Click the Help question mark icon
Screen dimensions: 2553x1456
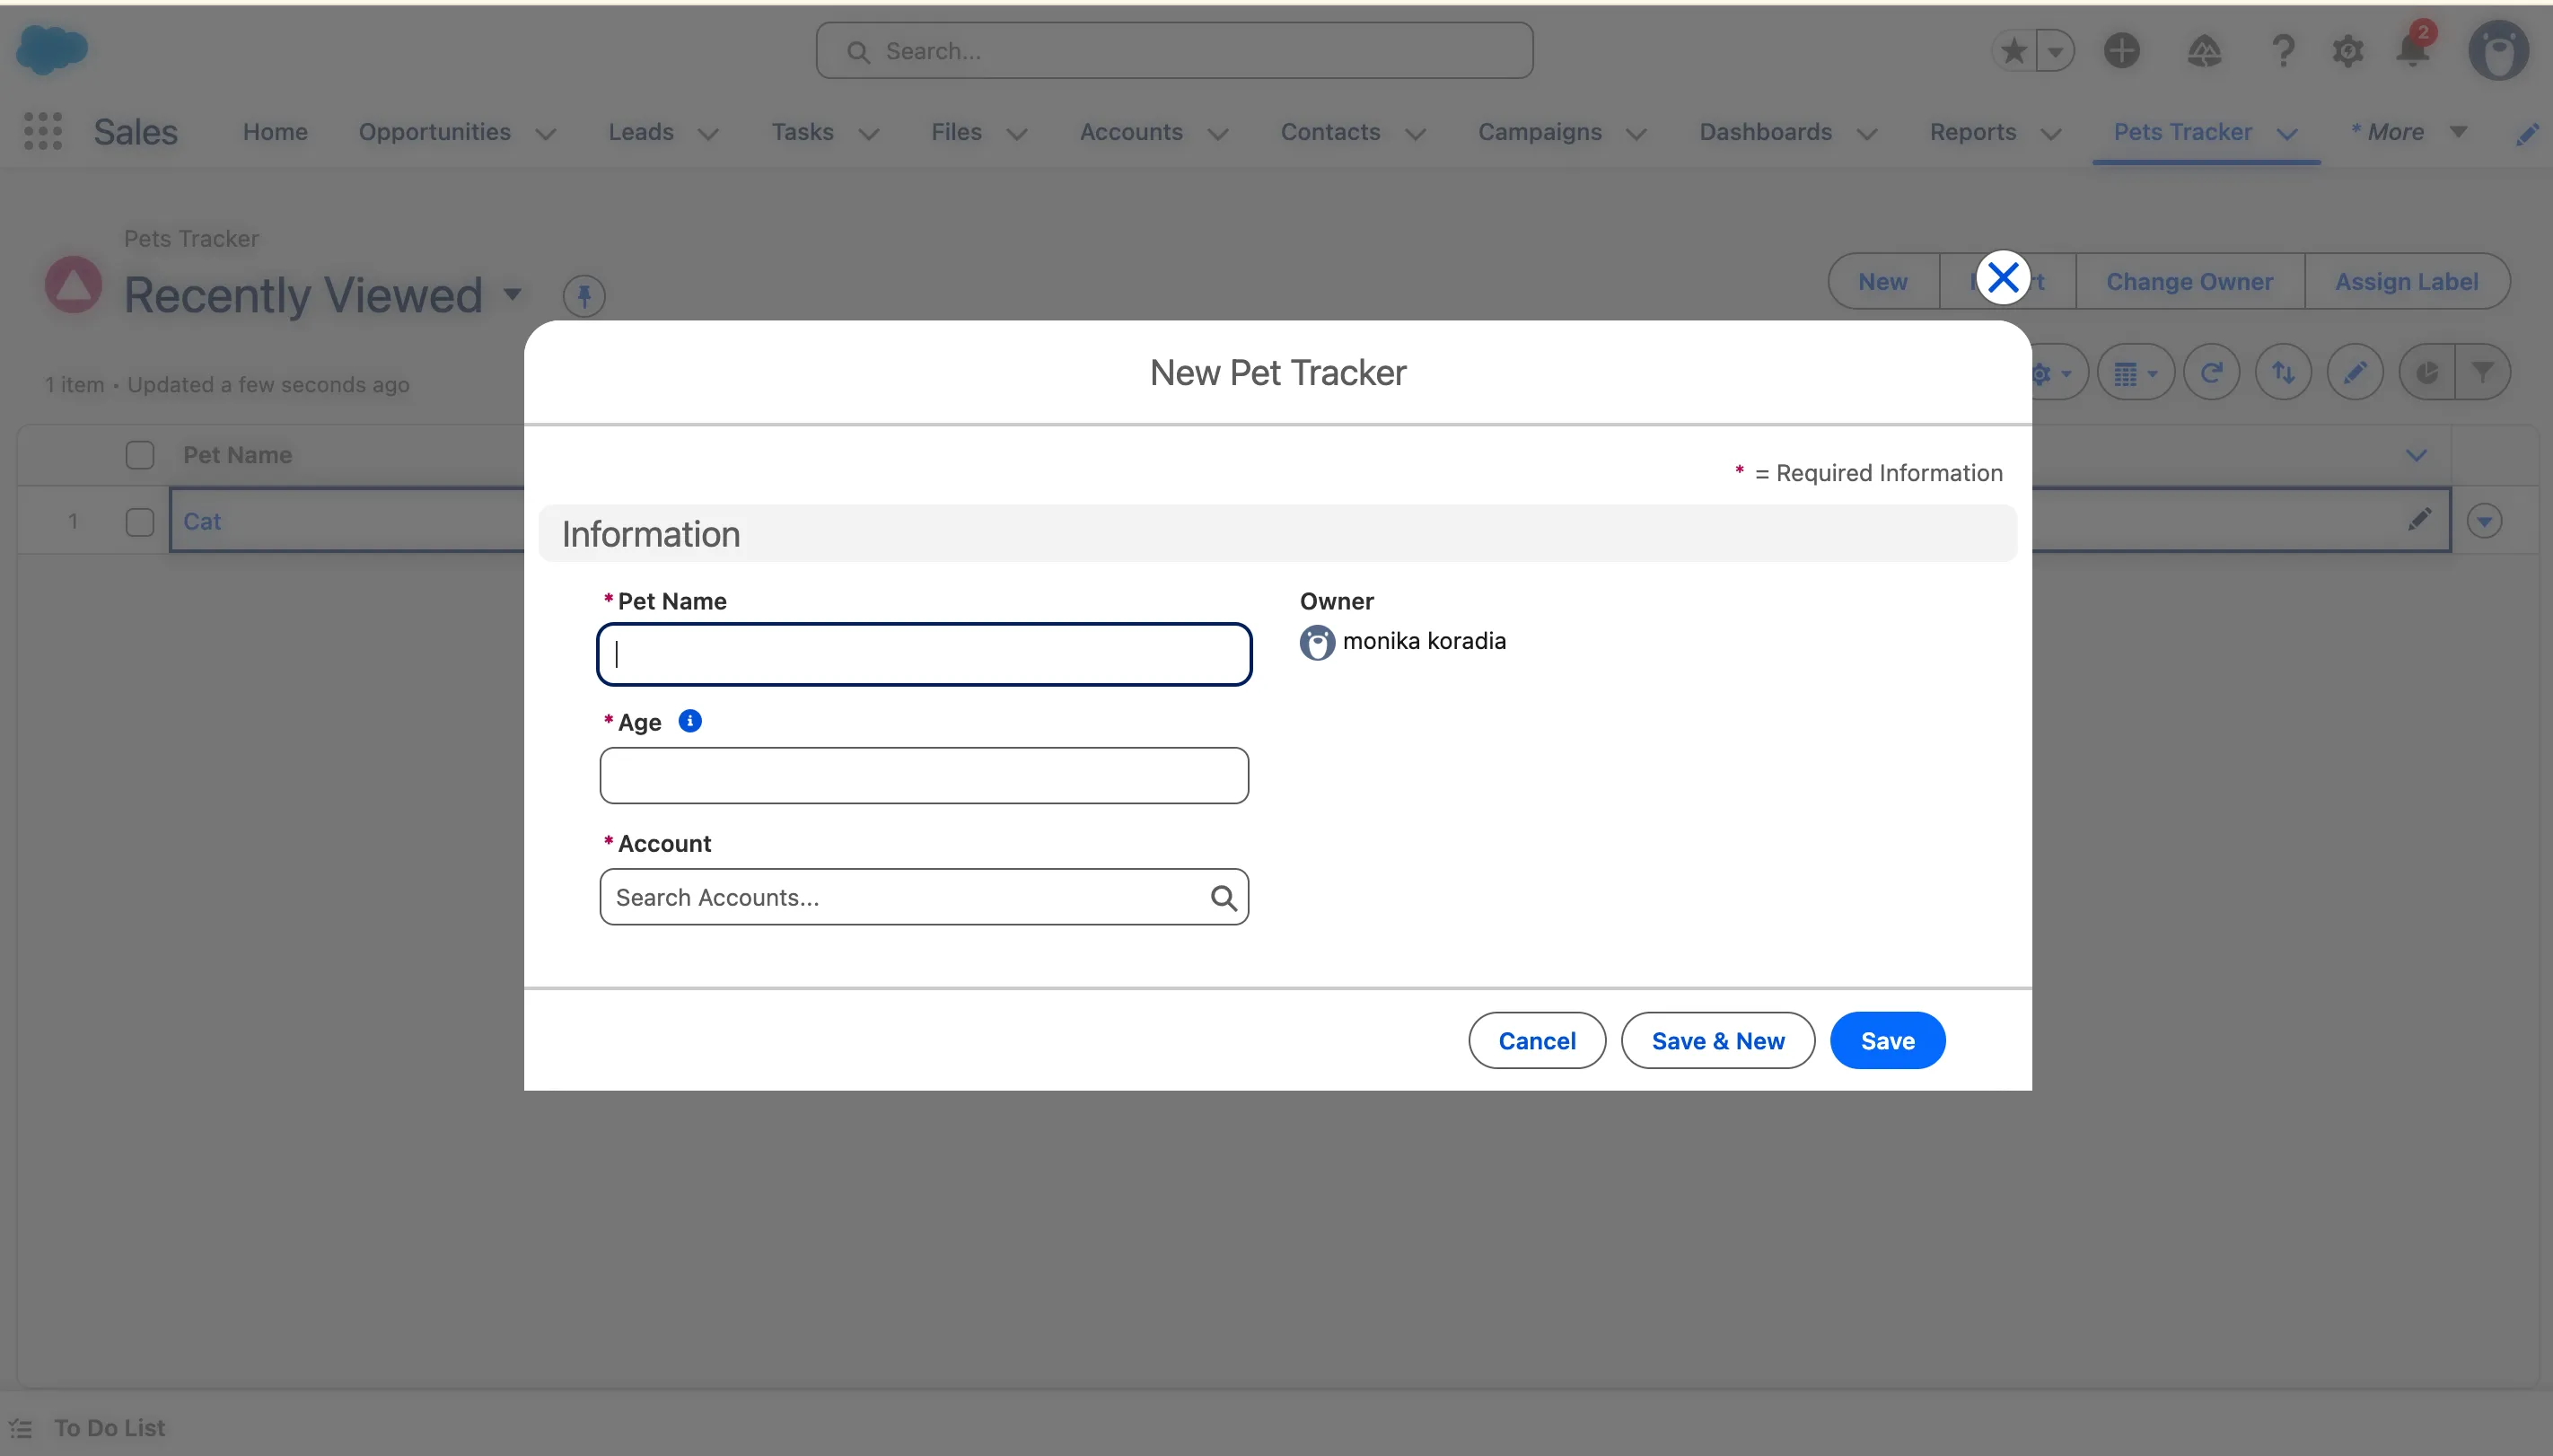pos(2282,50)
